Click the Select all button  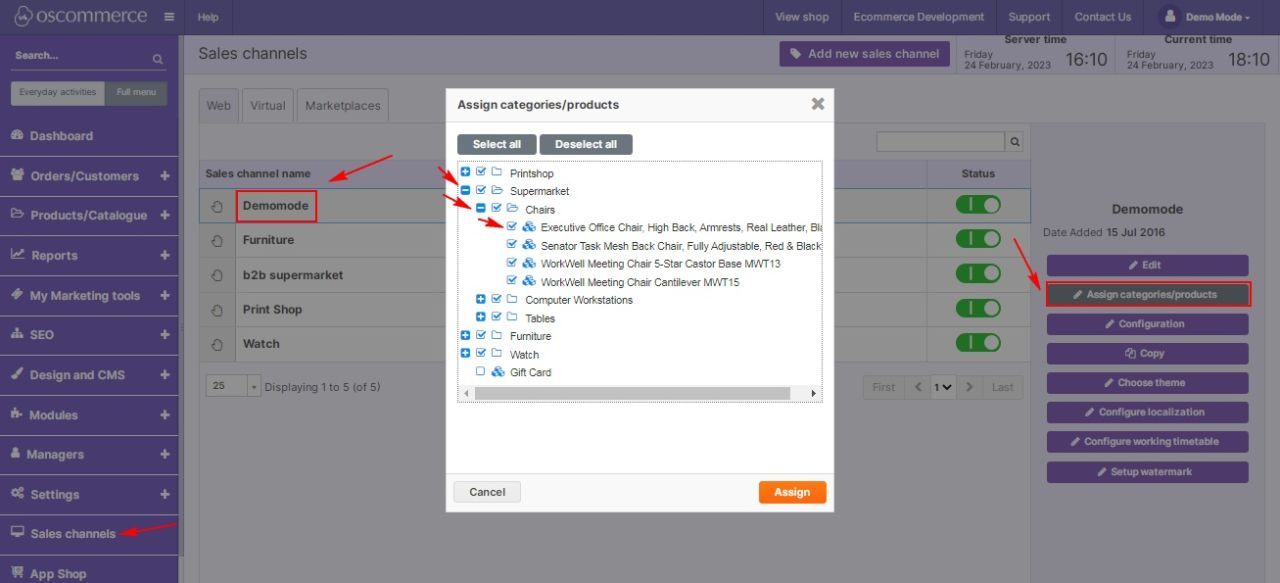497,144
